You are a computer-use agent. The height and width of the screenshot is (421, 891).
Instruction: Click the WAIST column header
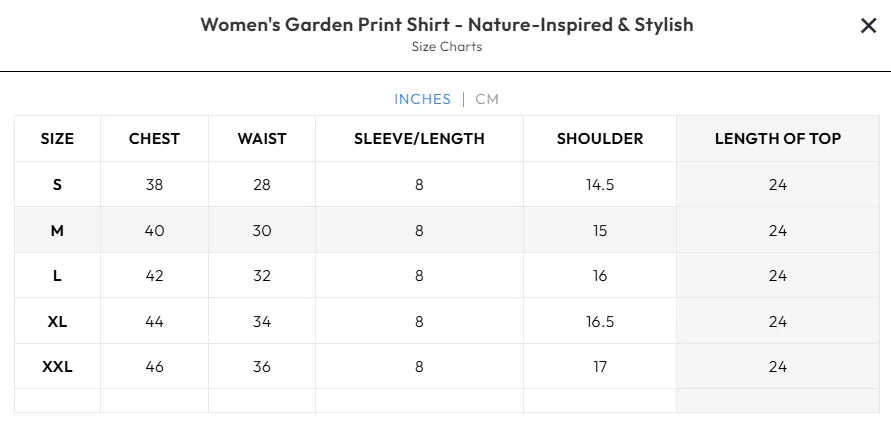262,139
